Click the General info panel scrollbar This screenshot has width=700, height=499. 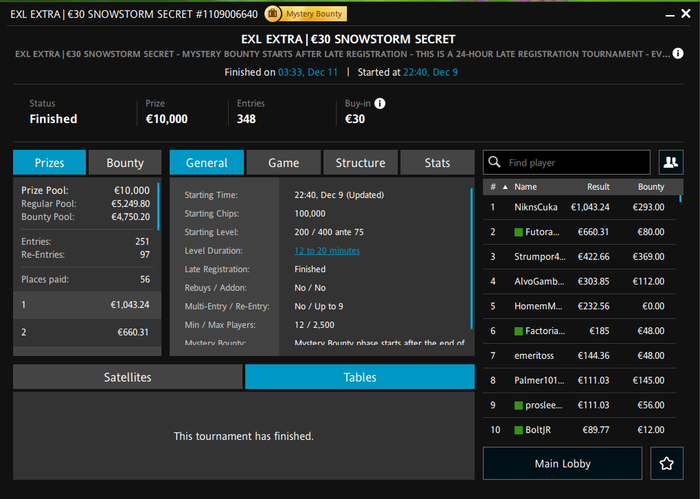(x=471, y=258)
